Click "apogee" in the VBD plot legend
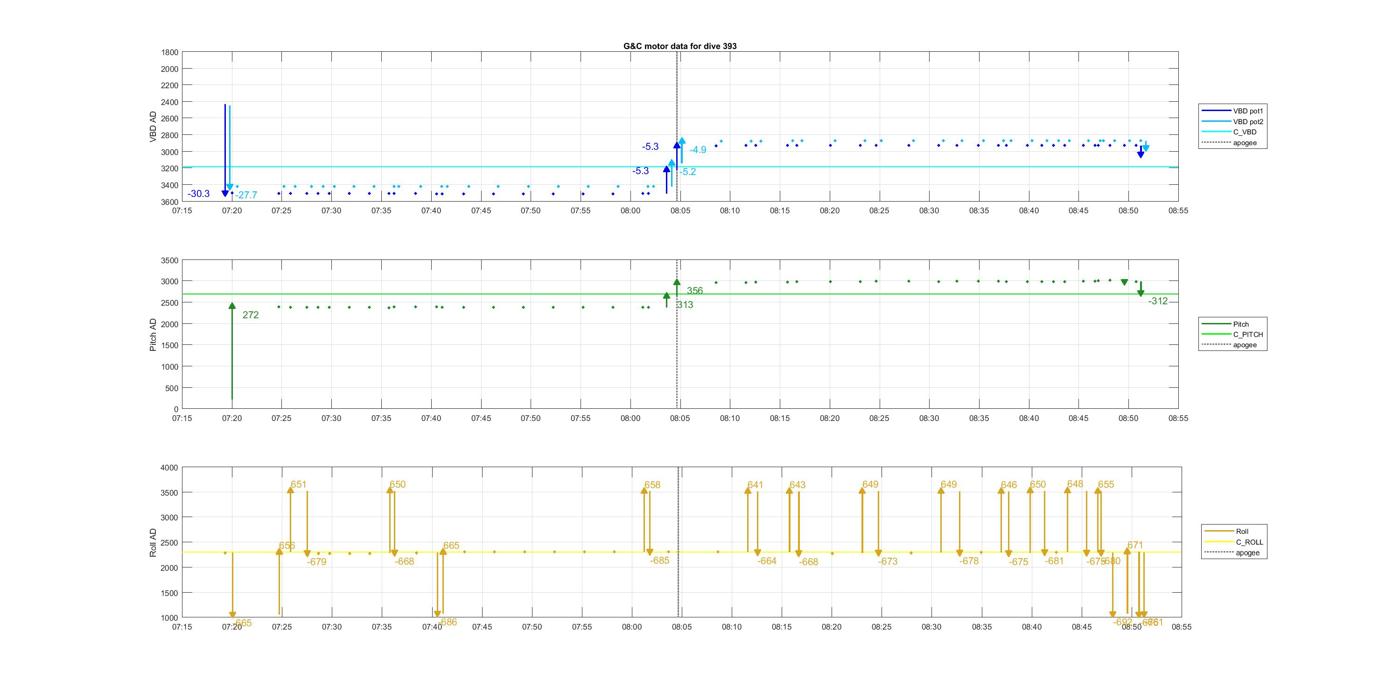The image size is (1400, 693). point(1245,142)
